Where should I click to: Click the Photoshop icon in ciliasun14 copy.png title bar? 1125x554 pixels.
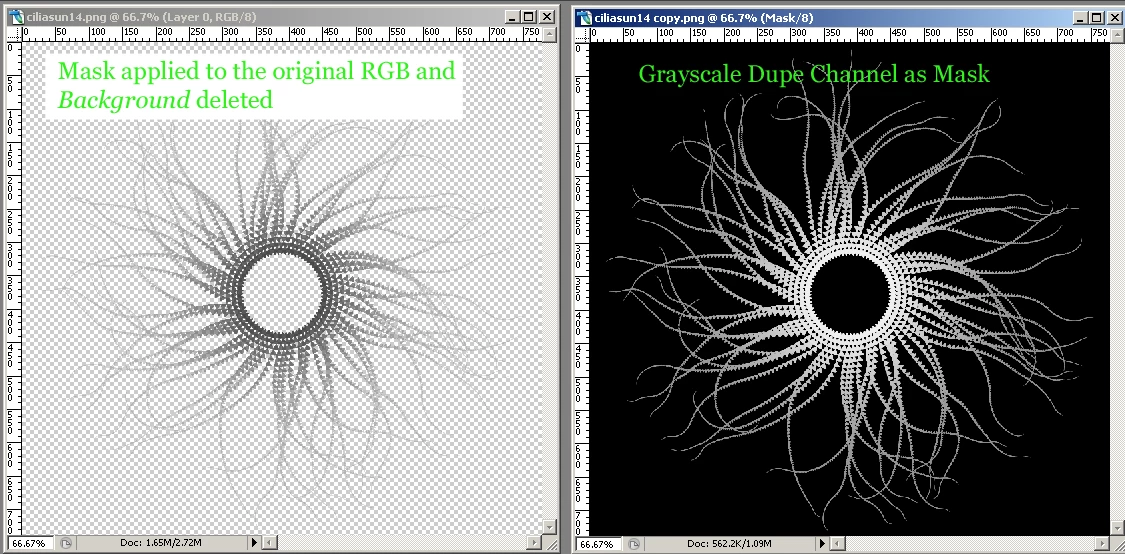pyautogui.click(x=583, y=18)
